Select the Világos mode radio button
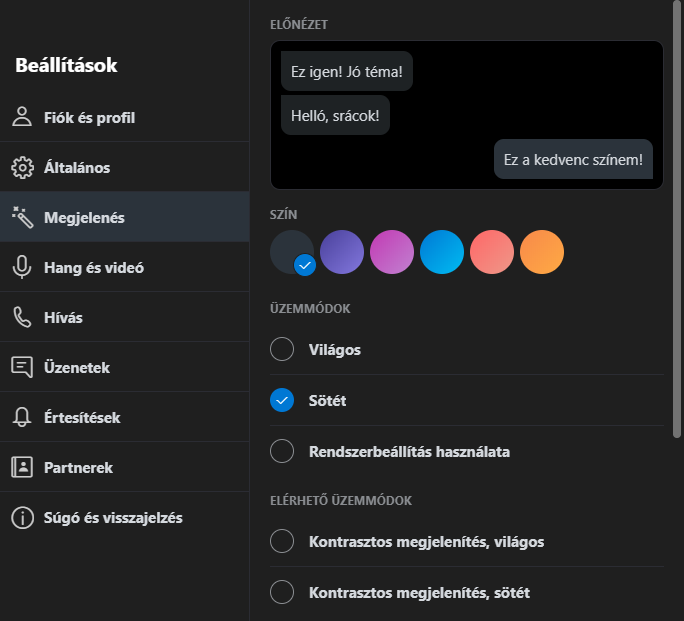The height and width of the screenshot is (621, 684). [282, 349]
